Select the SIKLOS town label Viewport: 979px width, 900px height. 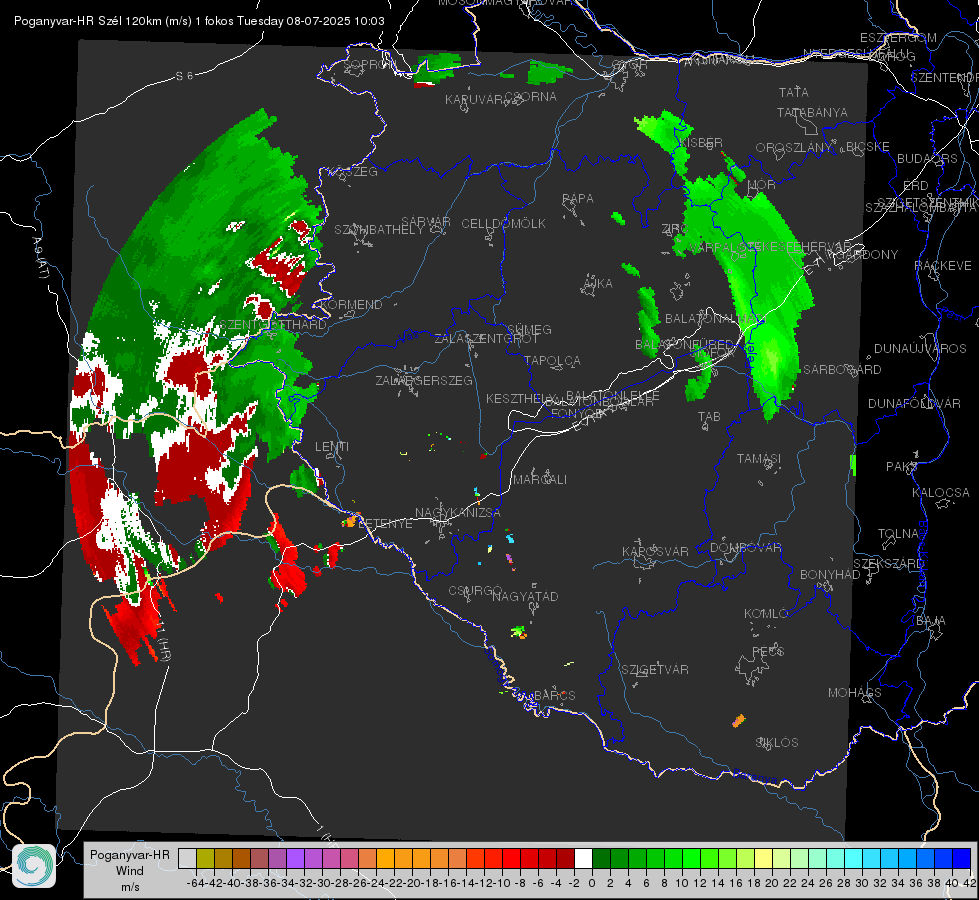coord(777,743)
